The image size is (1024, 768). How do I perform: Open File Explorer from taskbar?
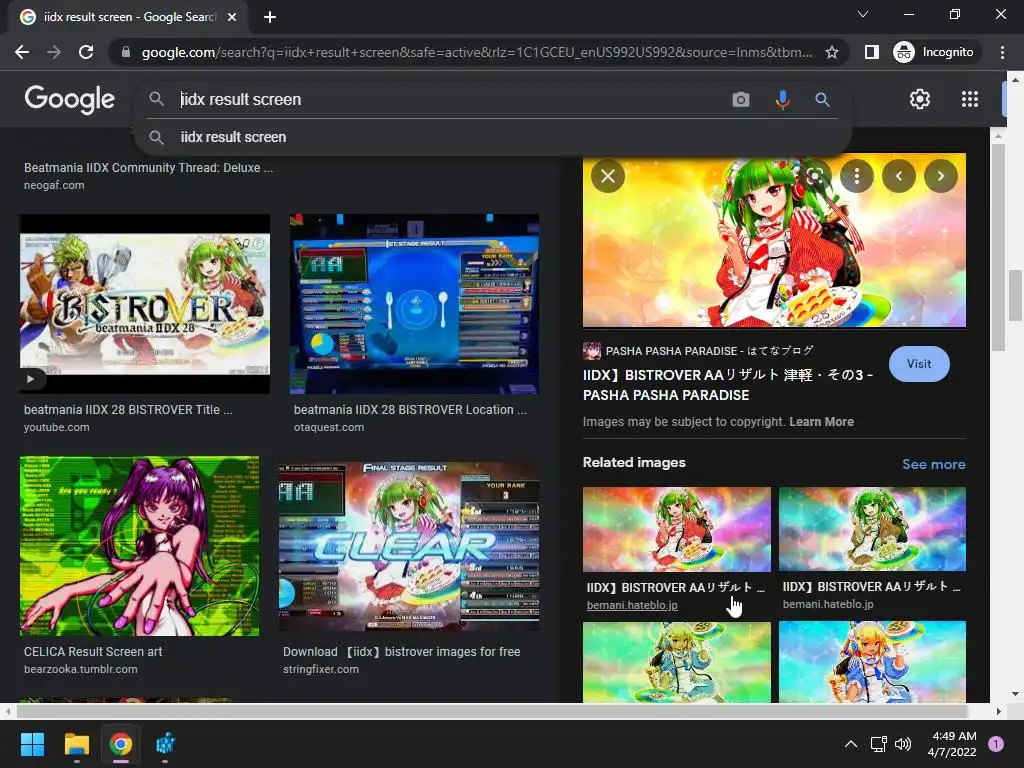click(76, 744)
